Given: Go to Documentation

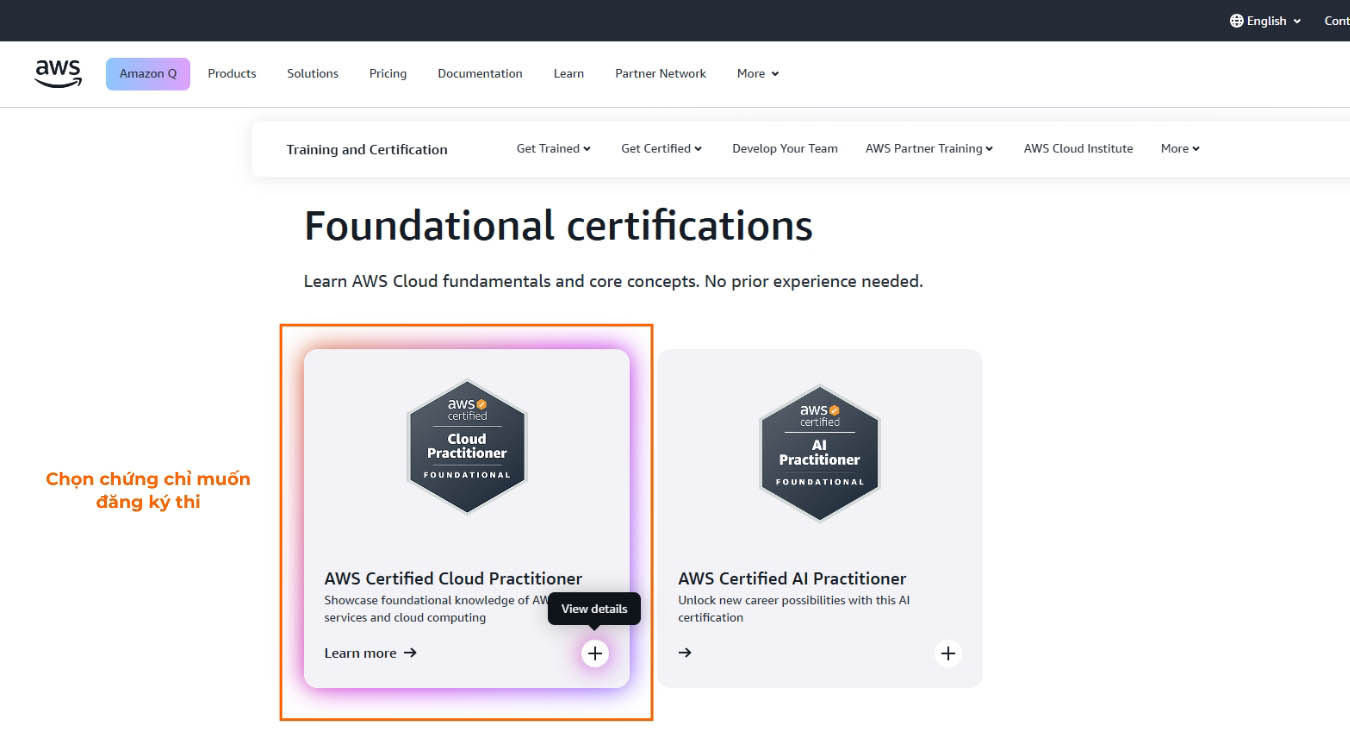Looking at the screenshot, I should pyautogui.click(x=480, y=74).
